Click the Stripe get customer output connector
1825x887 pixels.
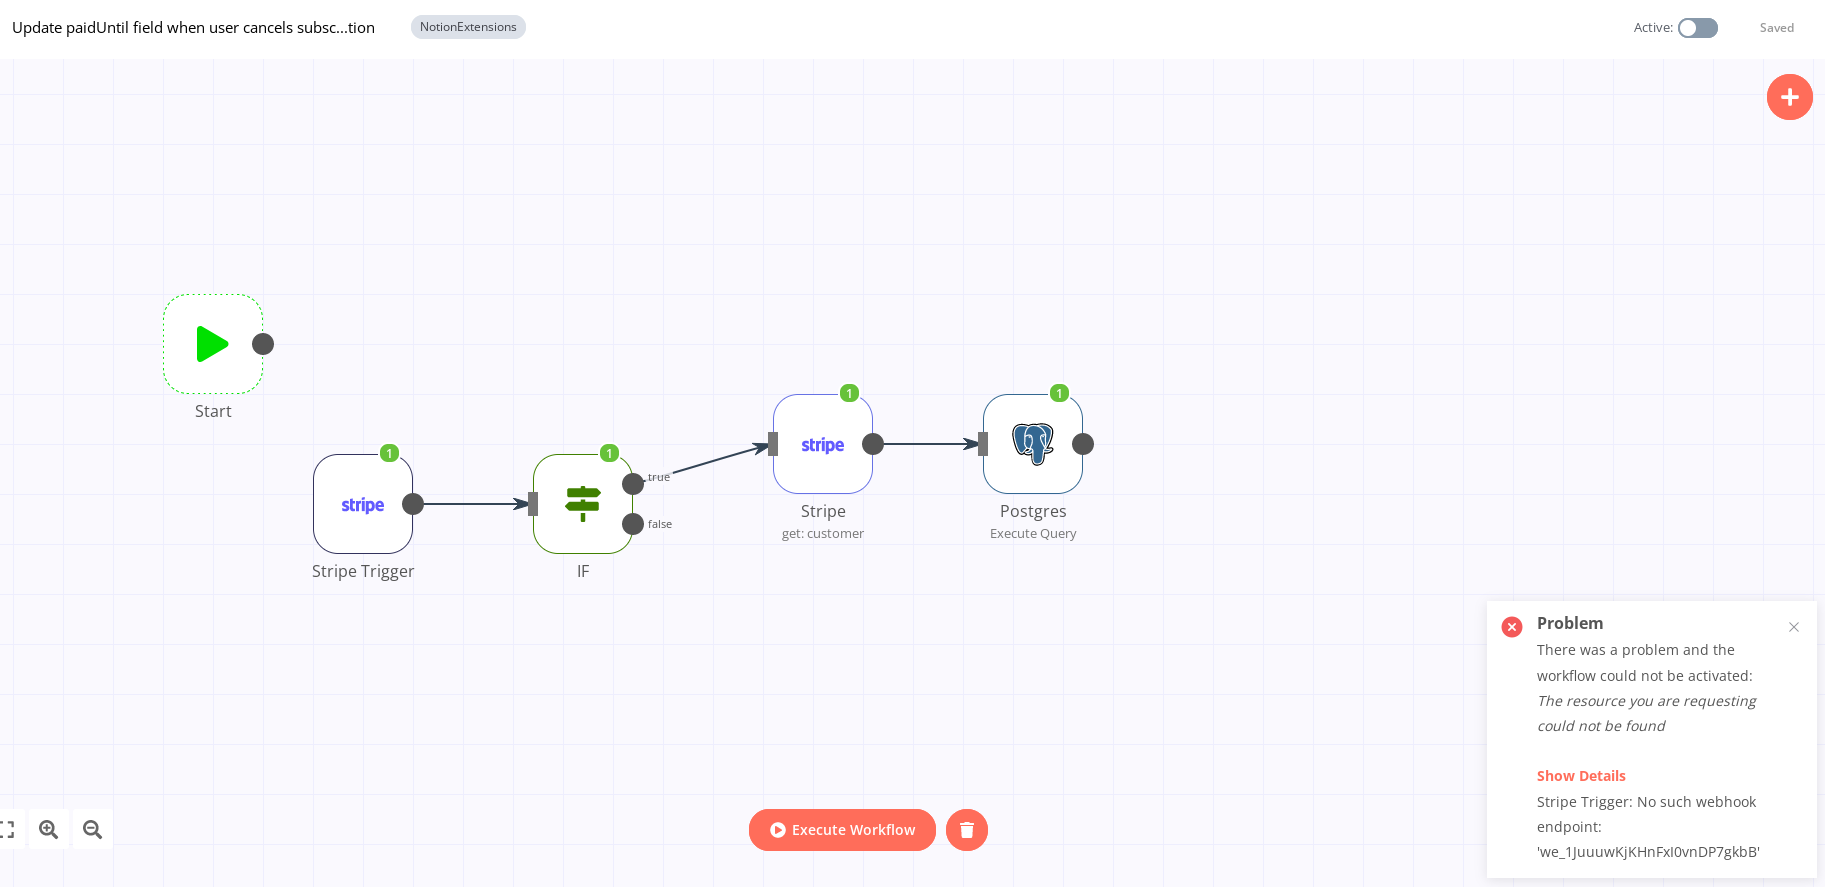(873, 444)
